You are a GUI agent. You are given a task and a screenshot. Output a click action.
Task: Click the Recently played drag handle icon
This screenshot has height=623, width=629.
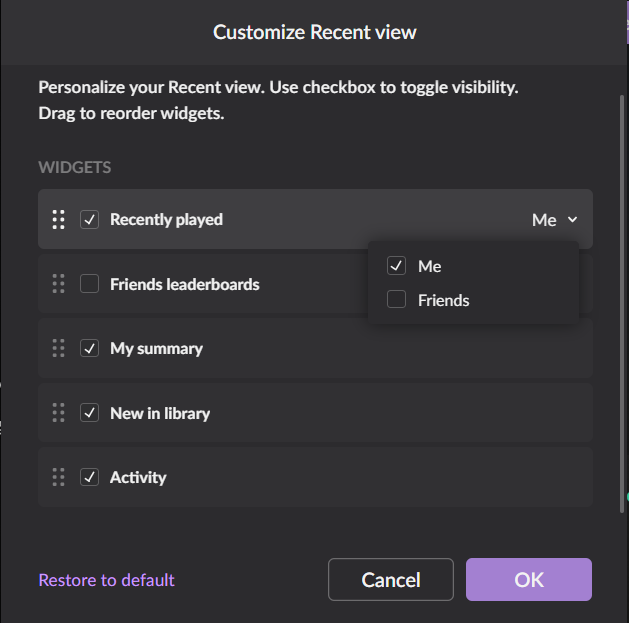(59, 220)
